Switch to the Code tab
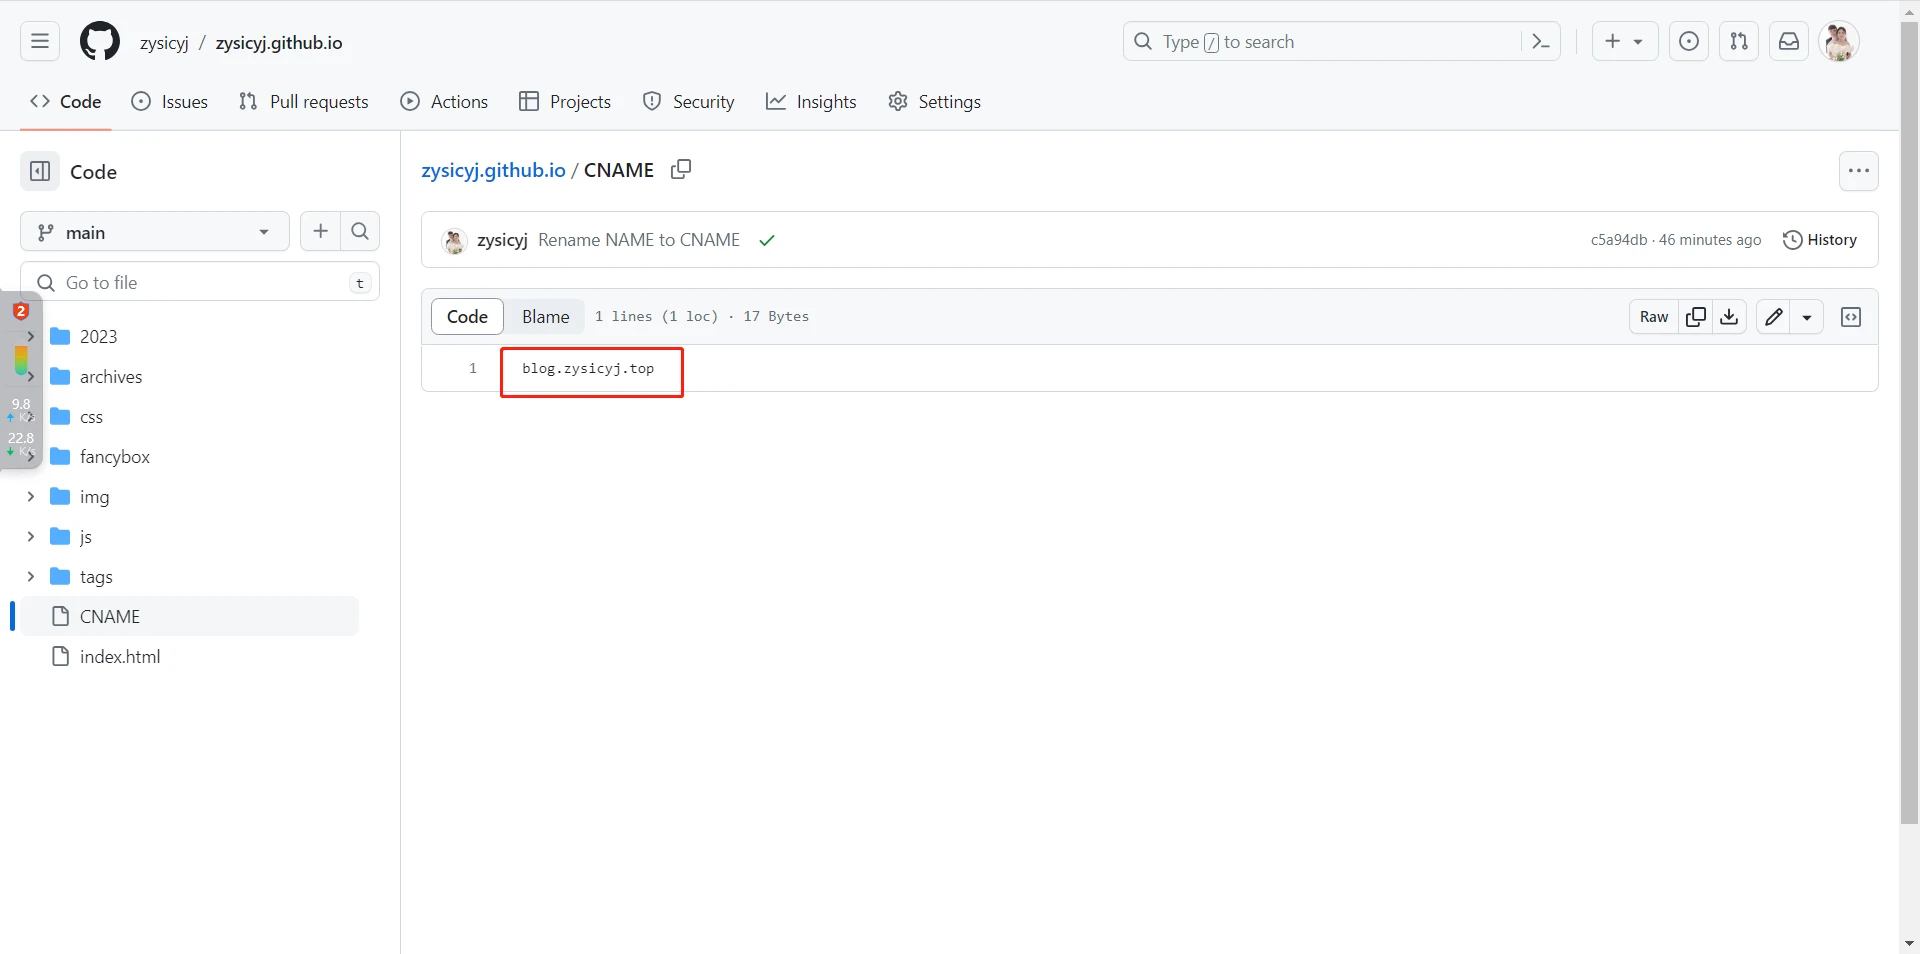Viewport: 1920px width, 954px height. tap(66, 102)
